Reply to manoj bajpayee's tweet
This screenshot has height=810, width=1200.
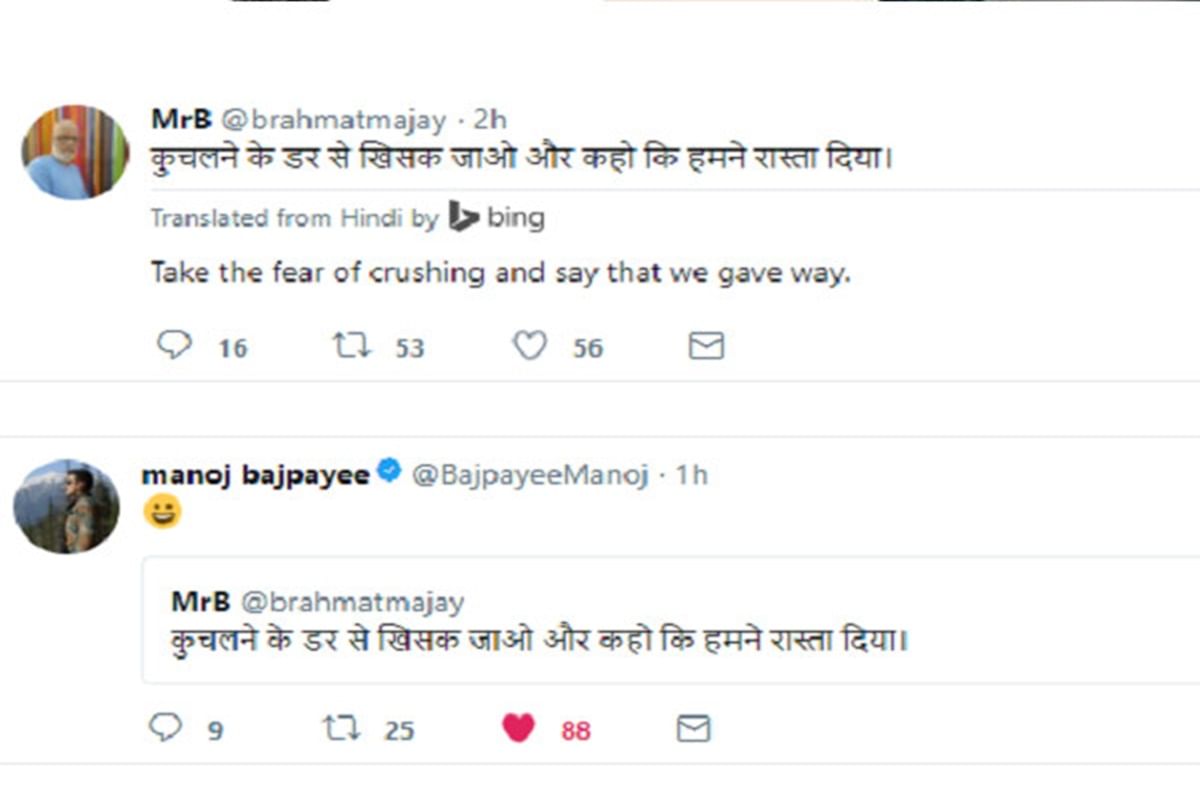166,727
